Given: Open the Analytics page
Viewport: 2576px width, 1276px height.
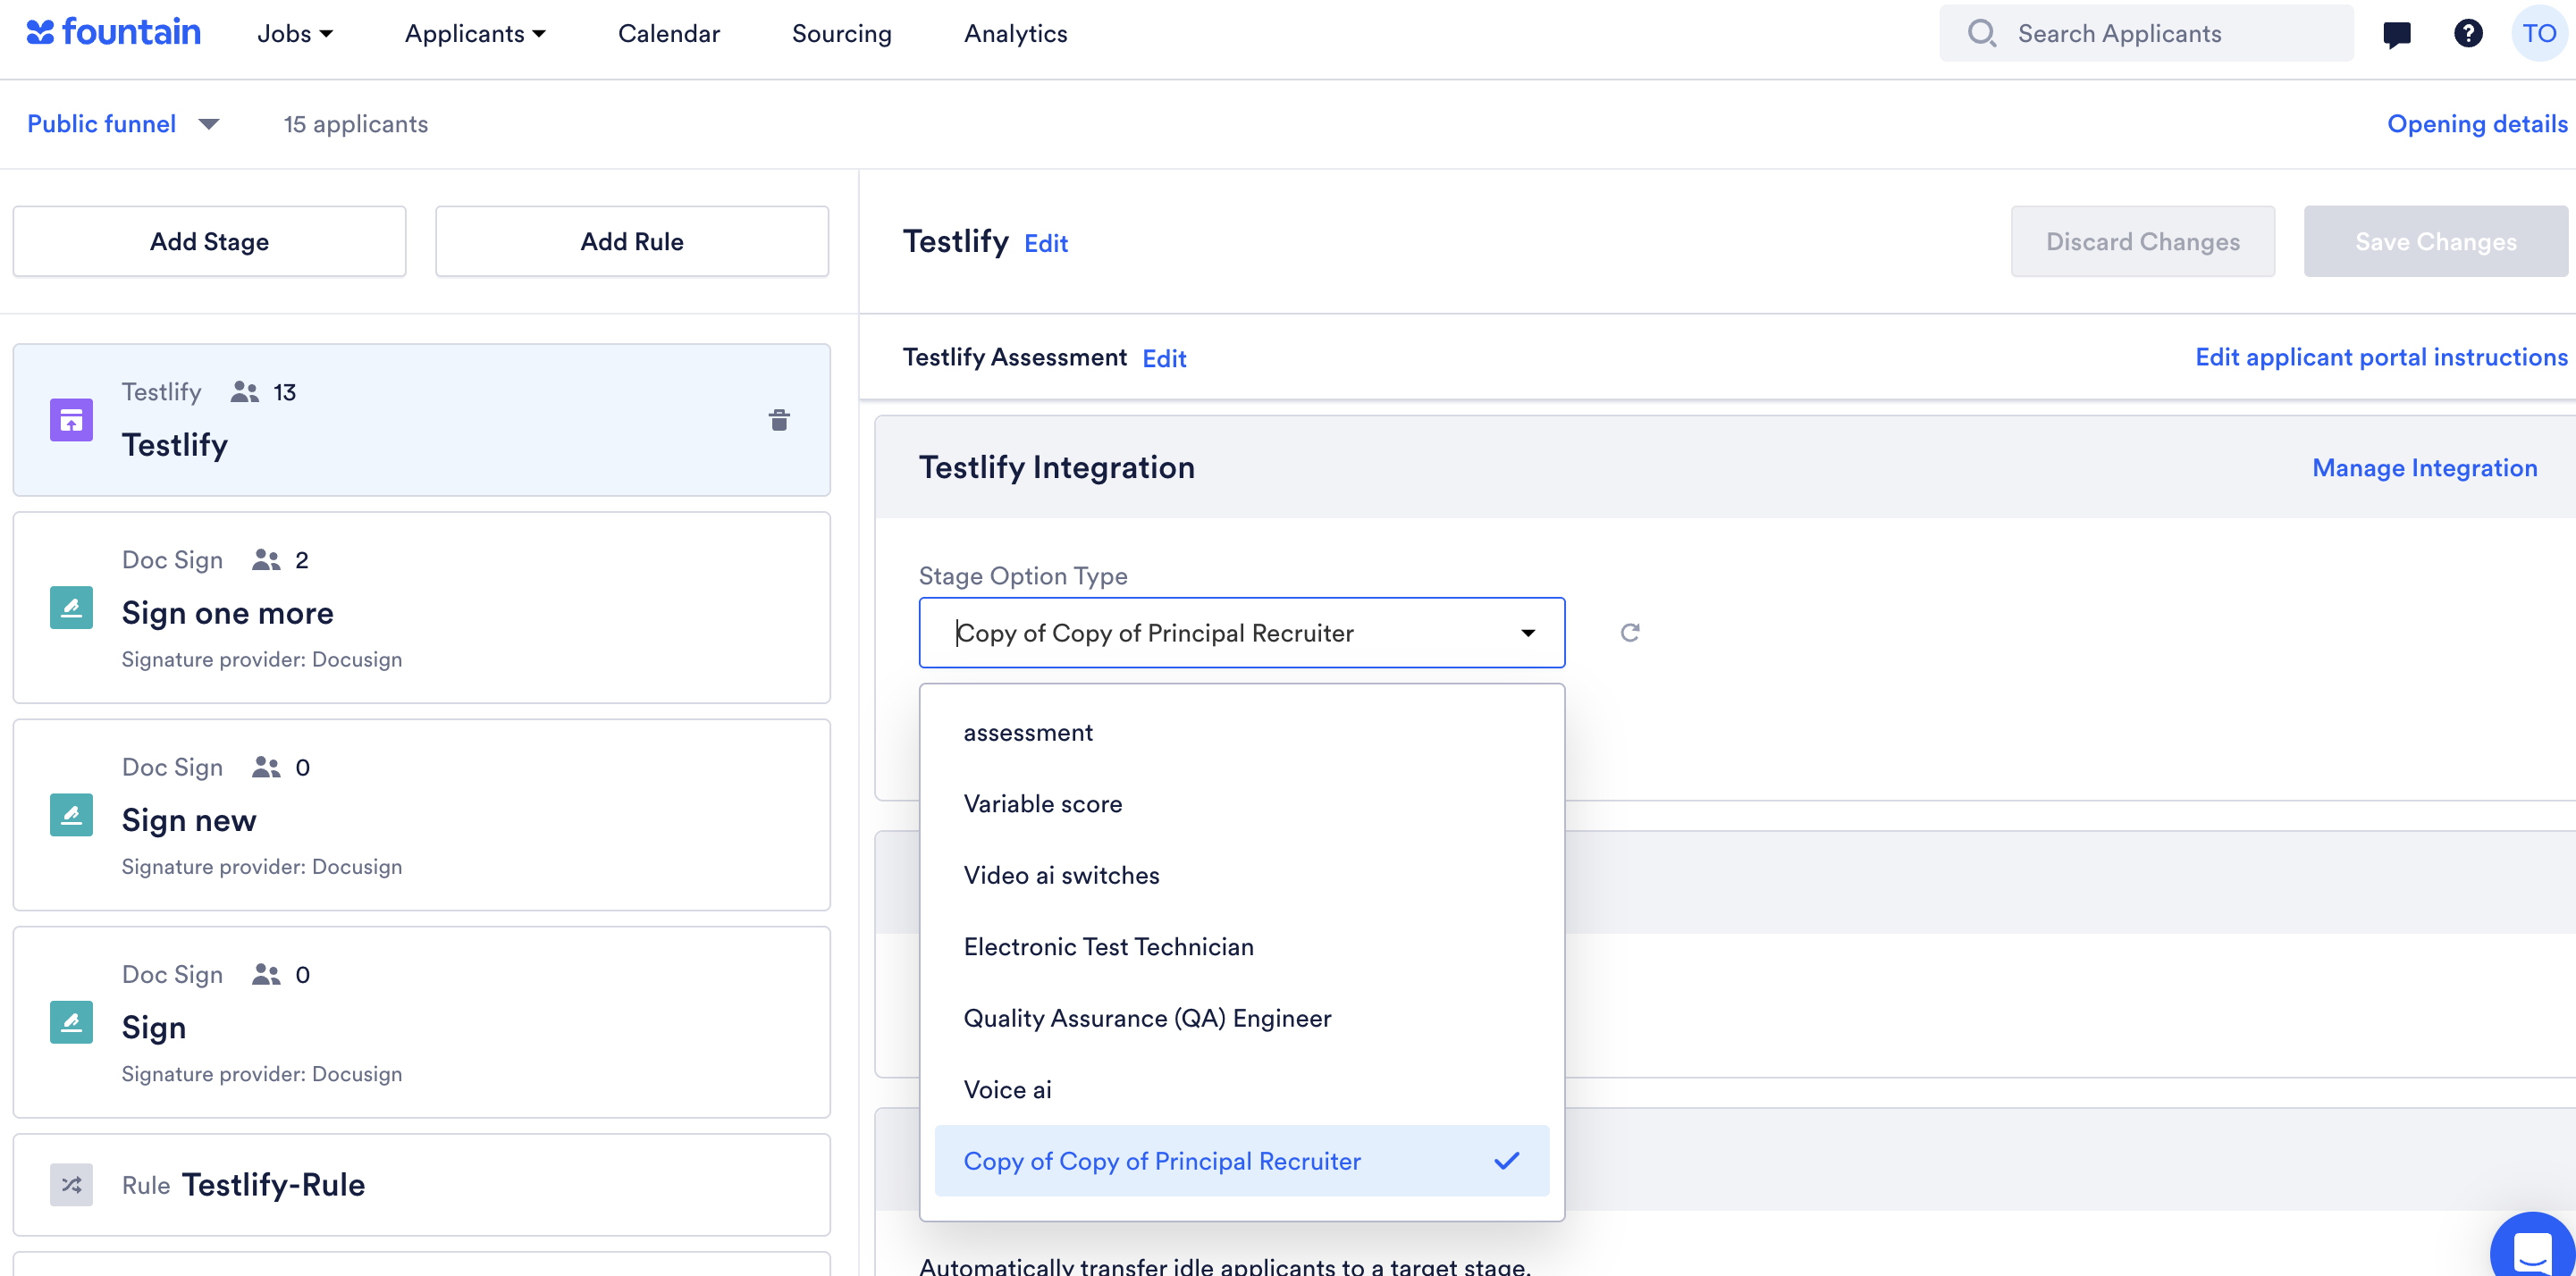Looking at the screenshot, I should tap(1015, 34).
